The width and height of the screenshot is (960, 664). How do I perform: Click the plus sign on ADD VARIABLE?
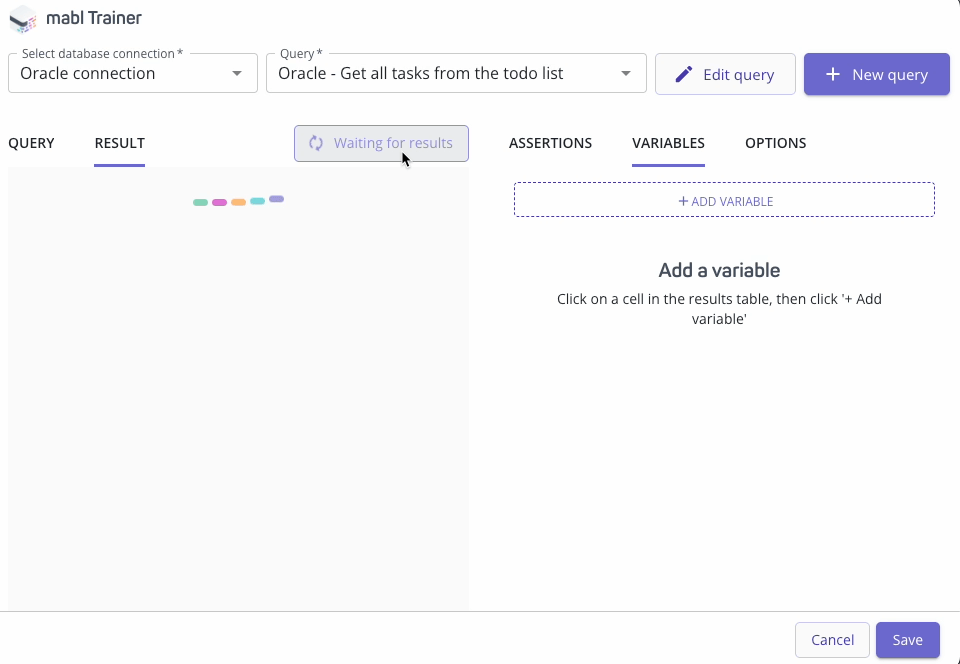(x=683, y=201)
